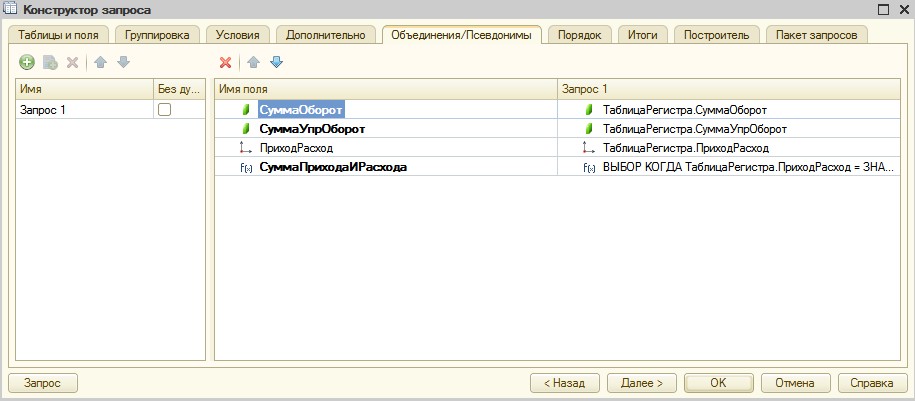This screenshot has height=401, width=915.
Task: Click the Запрос button at bottom left
Action: pyautogui.click(x=43, y=383)
